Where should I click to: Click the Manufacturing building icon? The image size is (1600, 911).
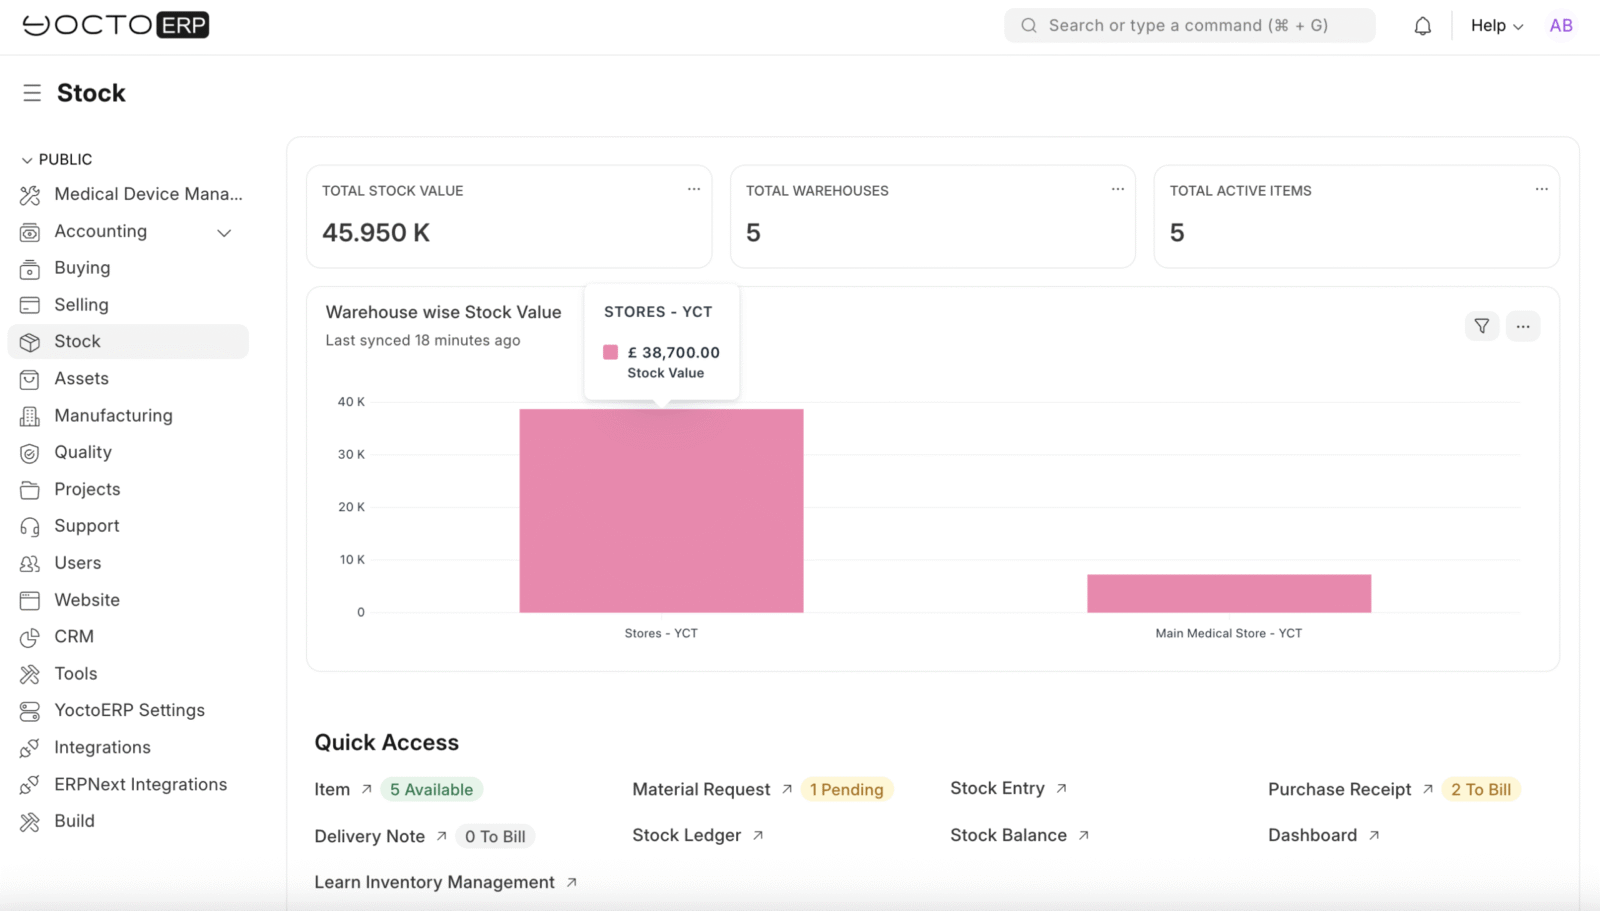coord(30,416)
